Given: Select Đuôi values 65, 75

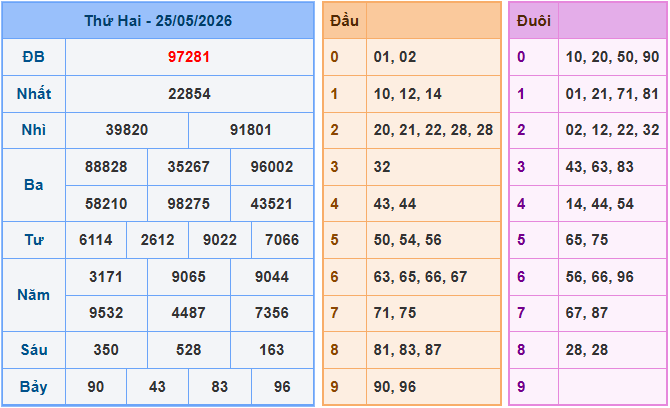Looking at the screenshot, I should click(587, 240).
